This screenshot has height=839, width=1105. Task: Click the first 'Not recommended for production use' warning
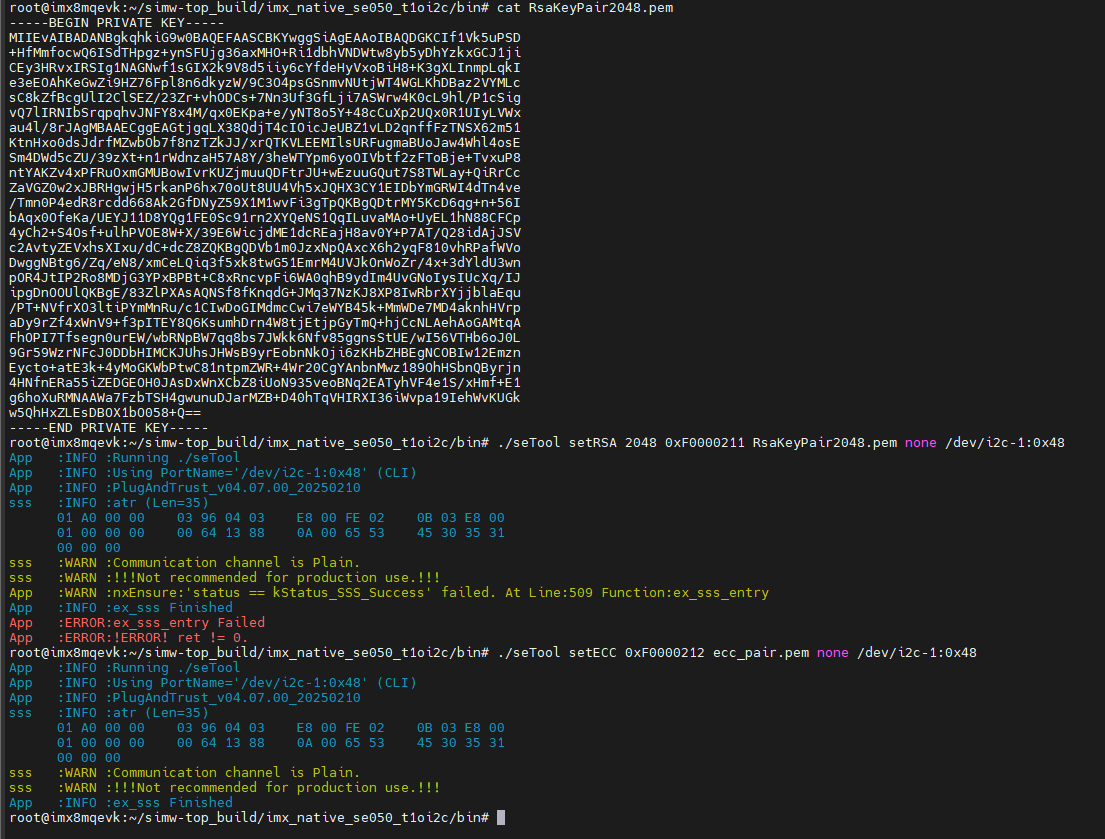point(225,578)
